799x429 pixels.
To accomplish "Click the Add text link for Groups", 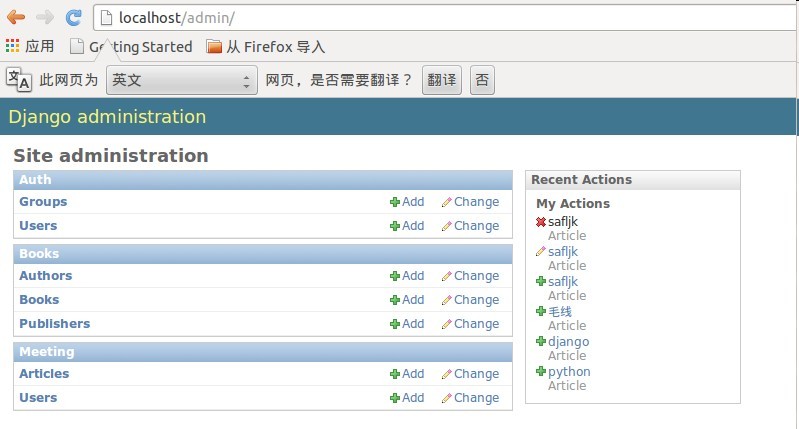I will (413, 202).
